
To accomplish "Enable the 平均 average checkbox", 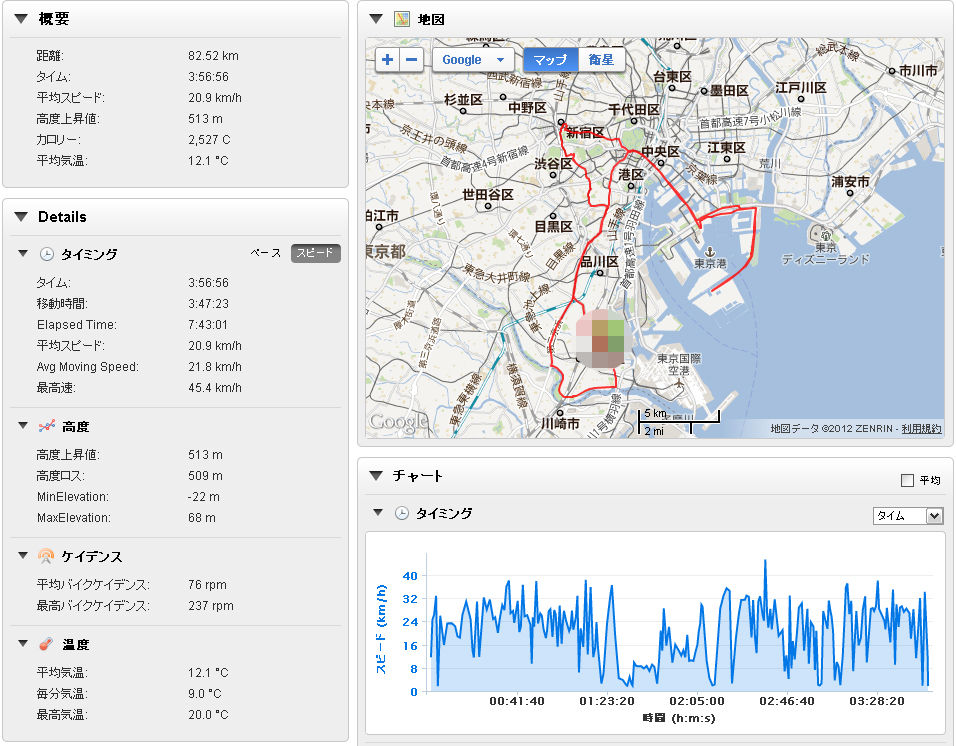I will (x=907, y=480).
